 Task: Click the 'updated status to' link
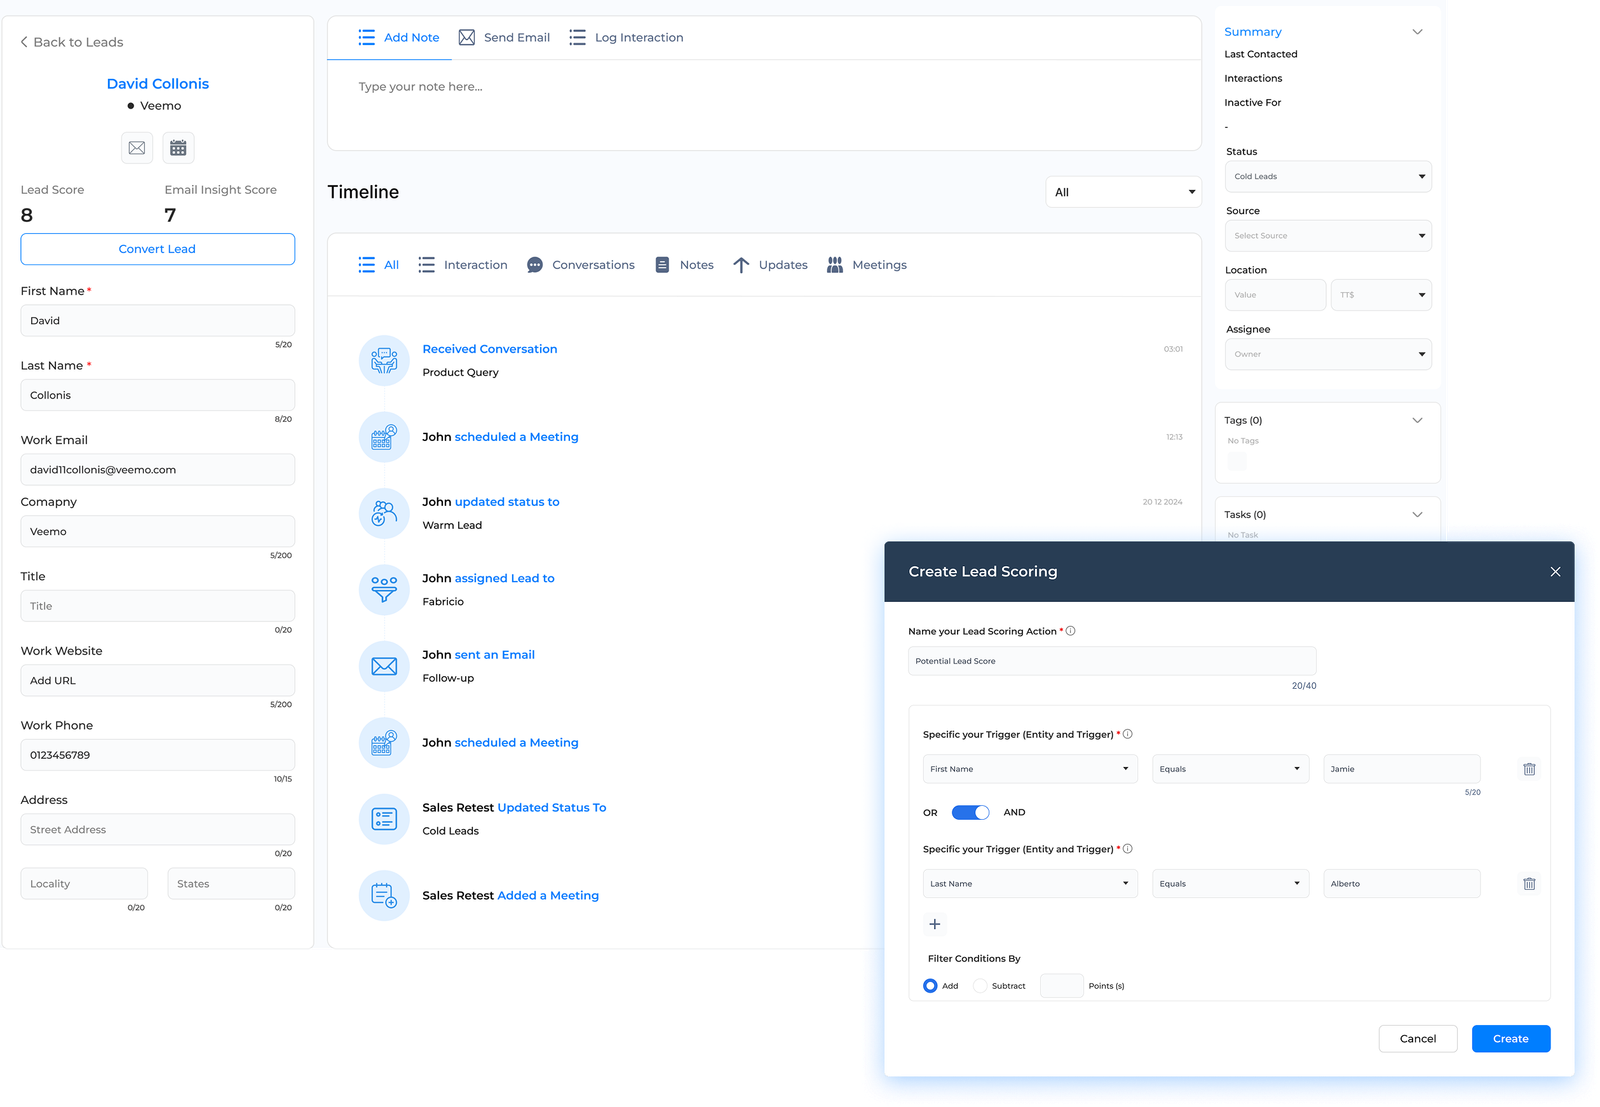[x=507, y=502]
